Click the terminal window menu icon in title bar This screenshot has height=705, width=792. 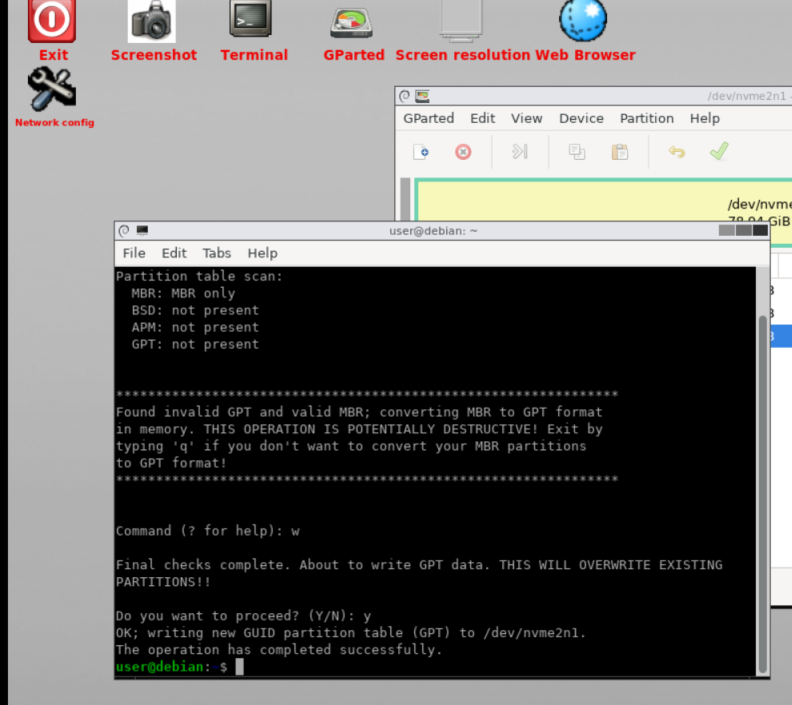[x=124, y=231]
